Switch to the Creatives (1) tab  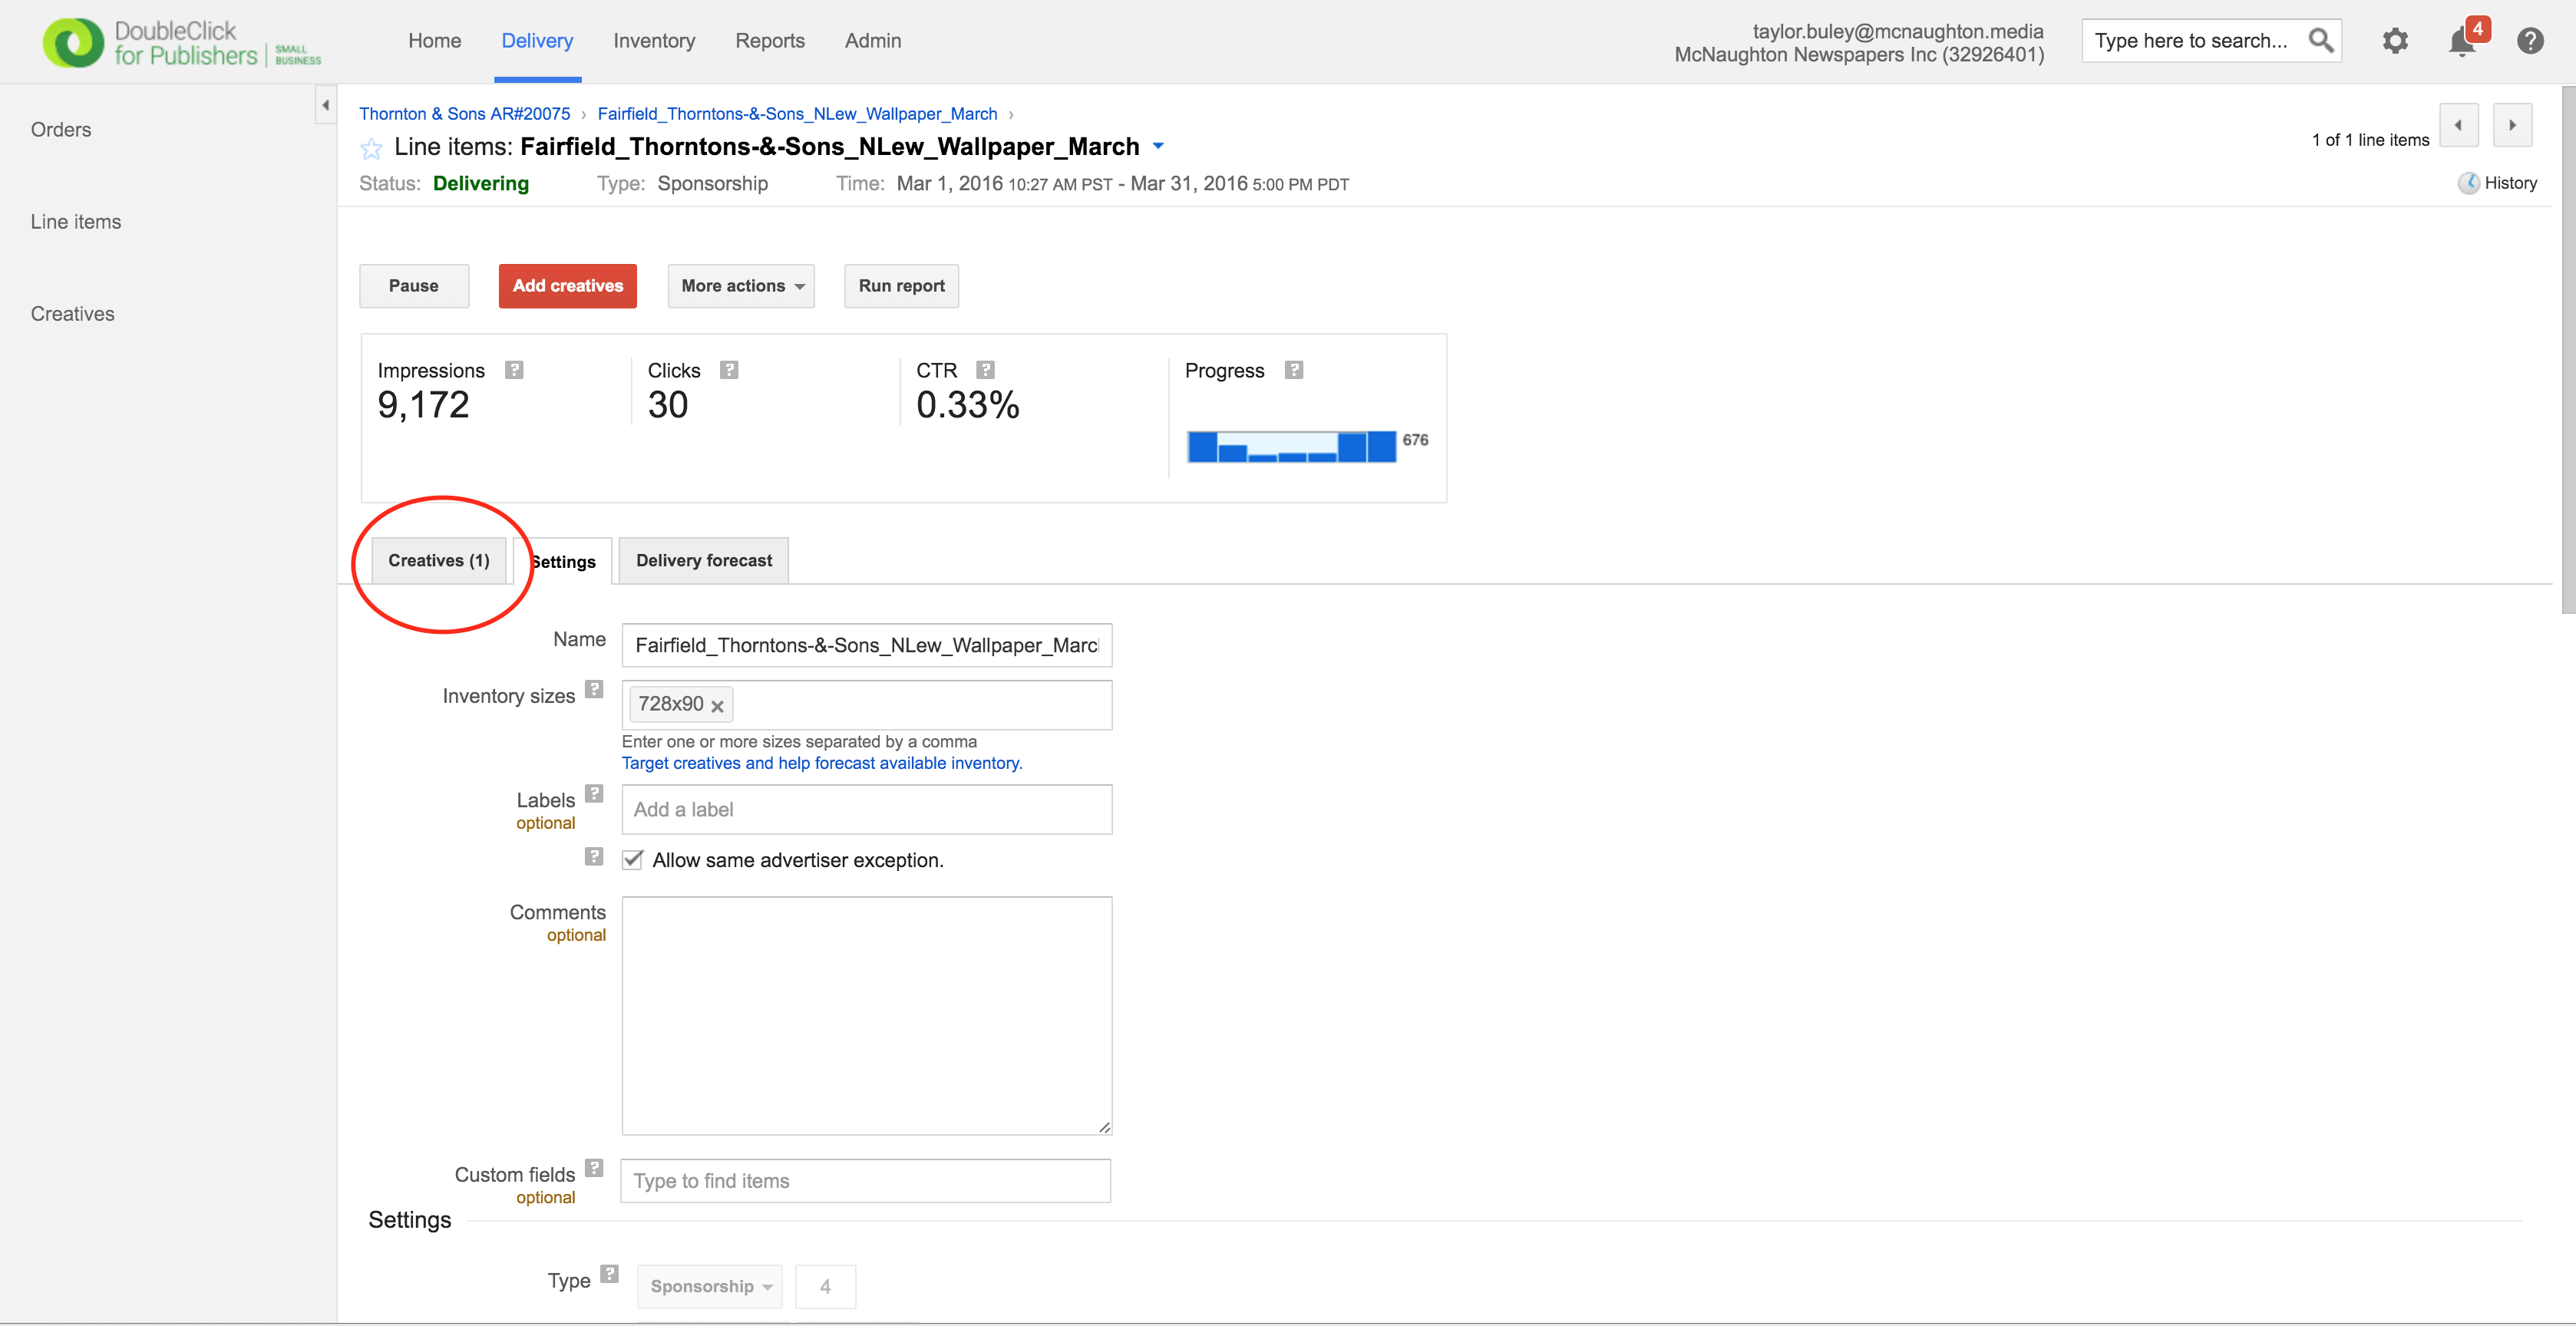pyautogui.click(x=439, y=561)
